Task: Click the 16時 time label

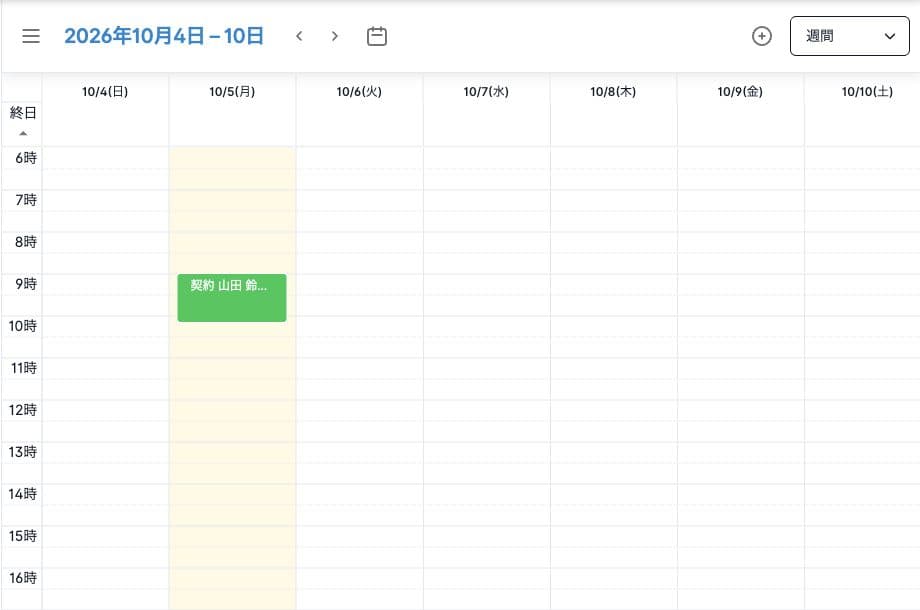Action: [23, 578]
